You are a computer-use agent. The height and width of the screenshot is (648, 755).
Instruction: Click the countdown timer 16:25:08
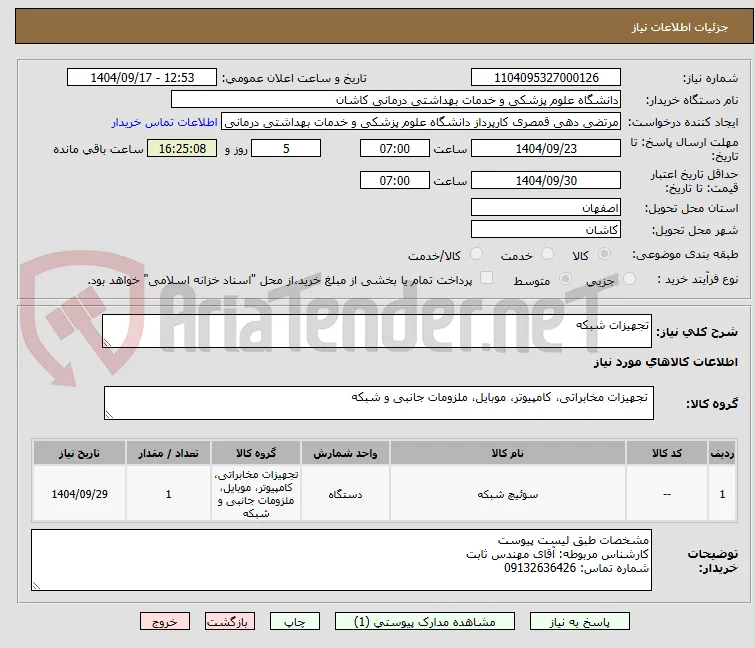click(182, 148)
